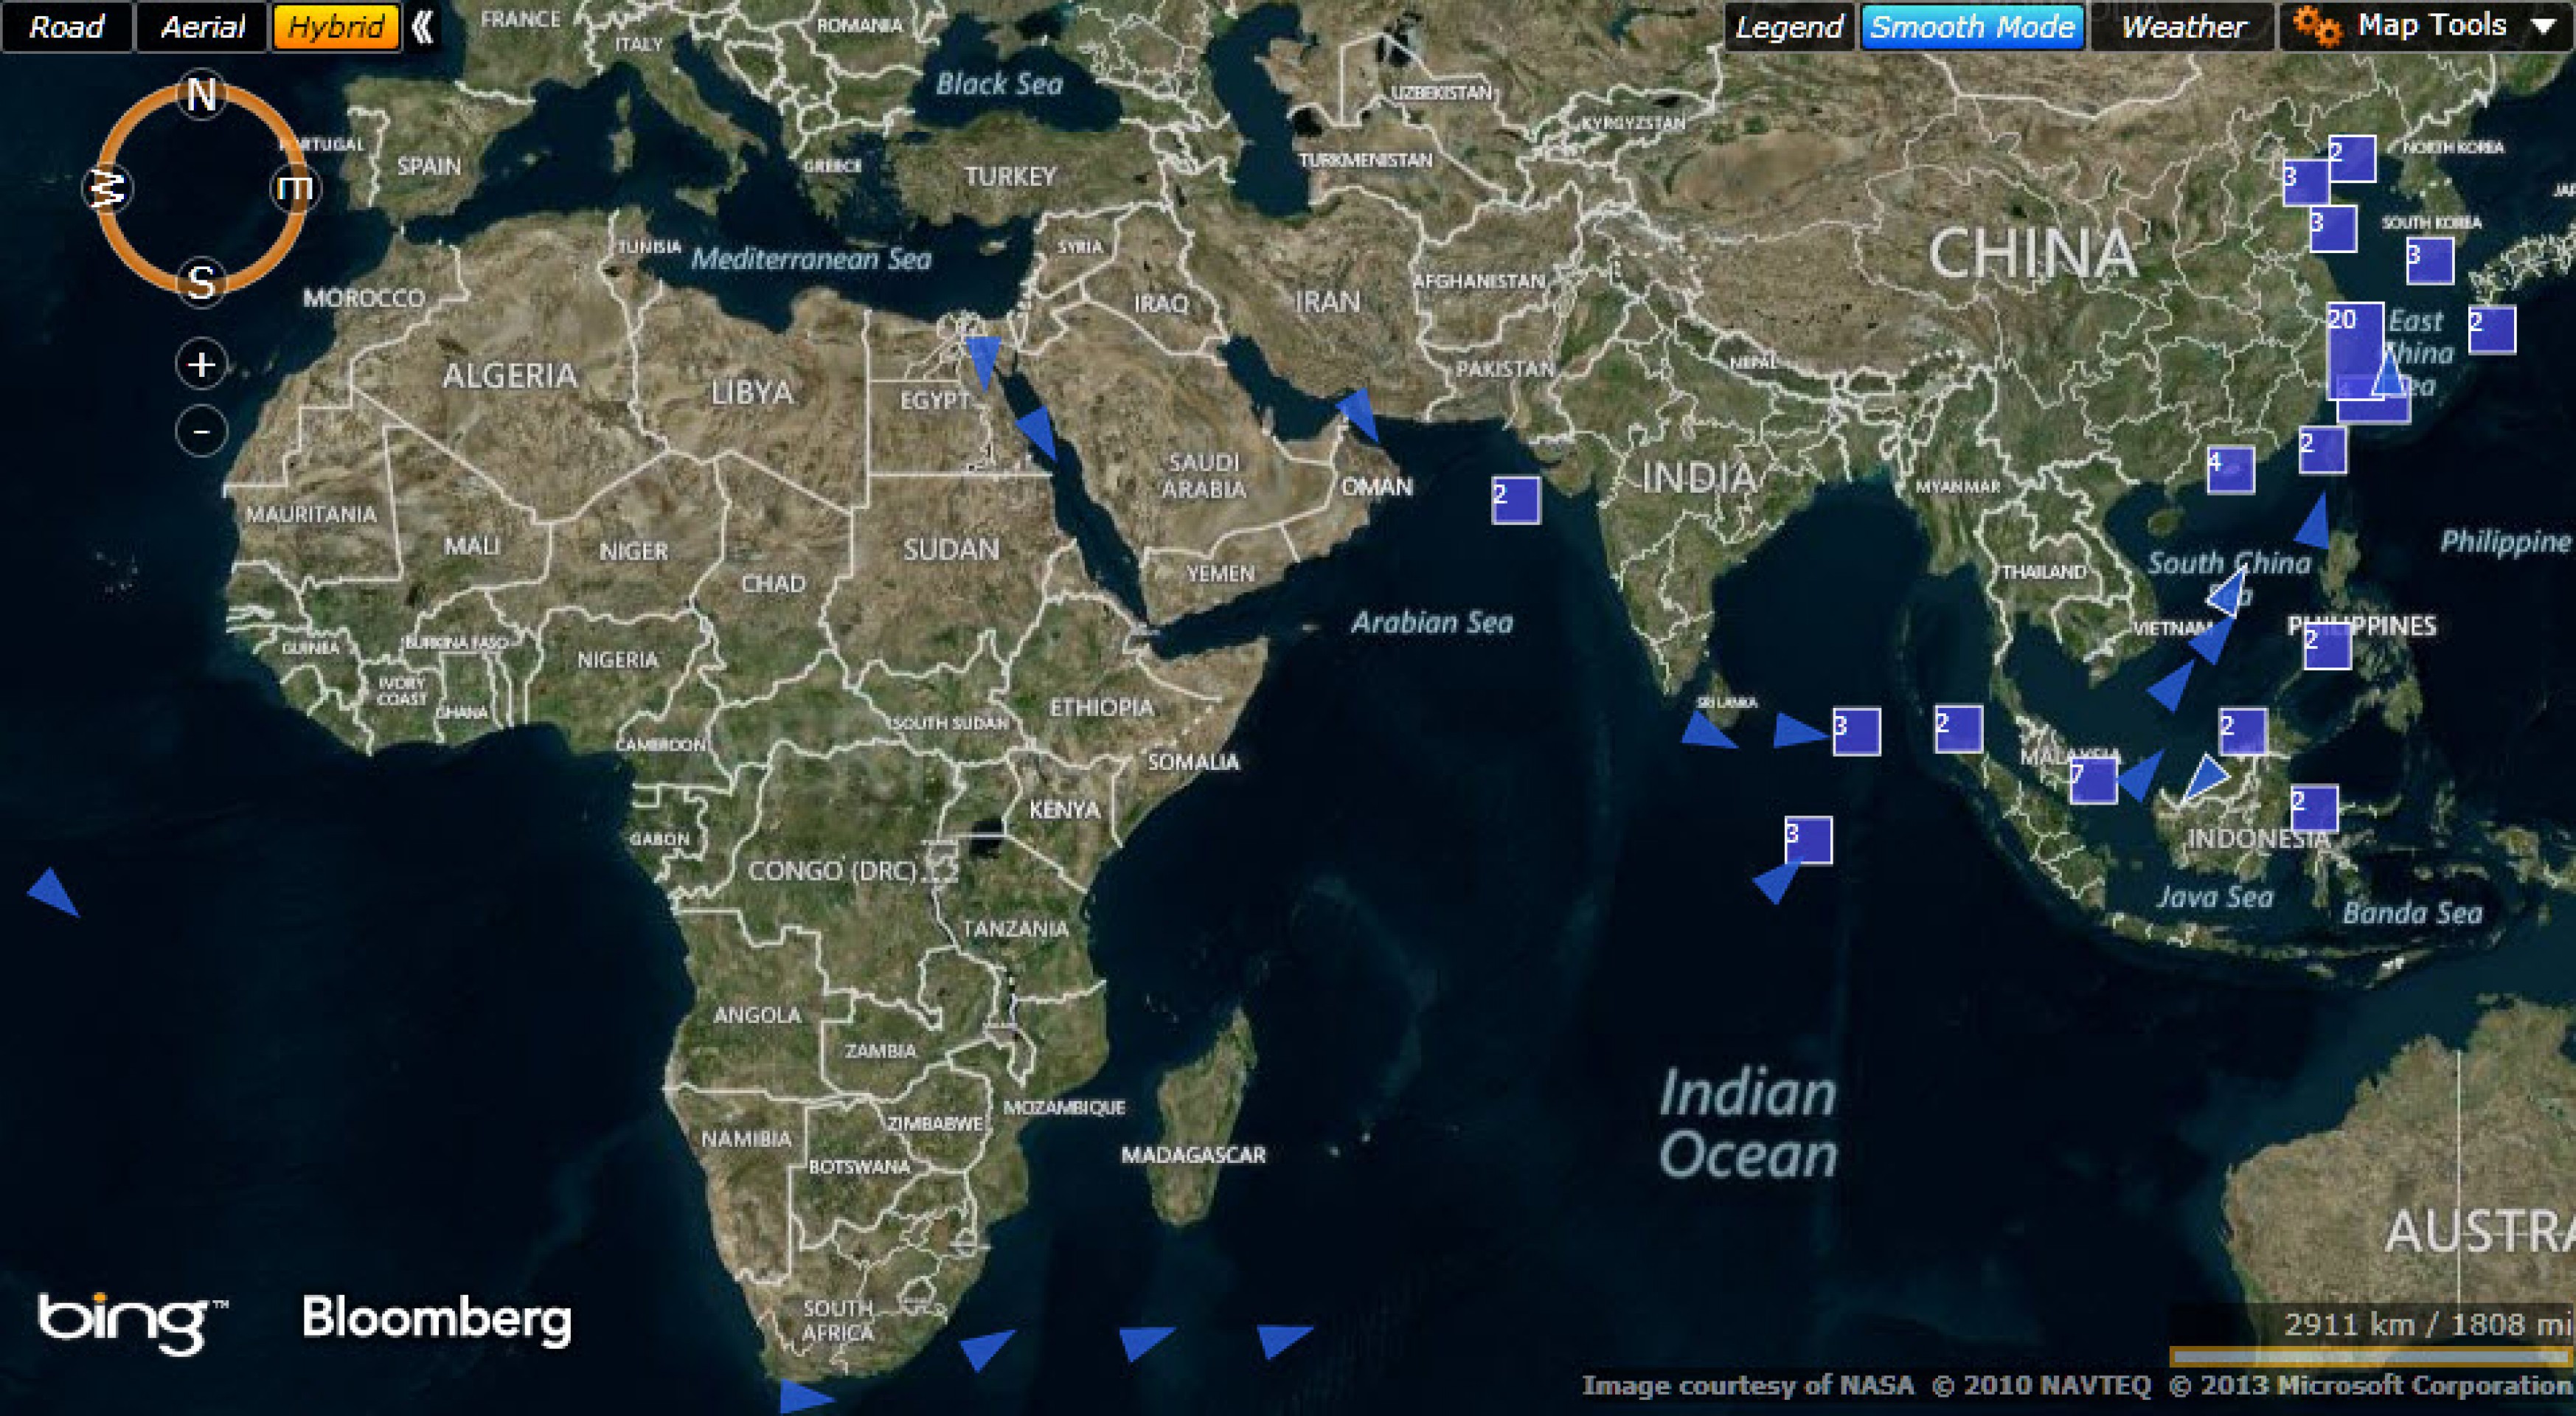Image resolution: width=2576 pixels, height=1416 pixels.
Task: Switch to Road map view
Action: pyautogui.click(x=66, y=27)
